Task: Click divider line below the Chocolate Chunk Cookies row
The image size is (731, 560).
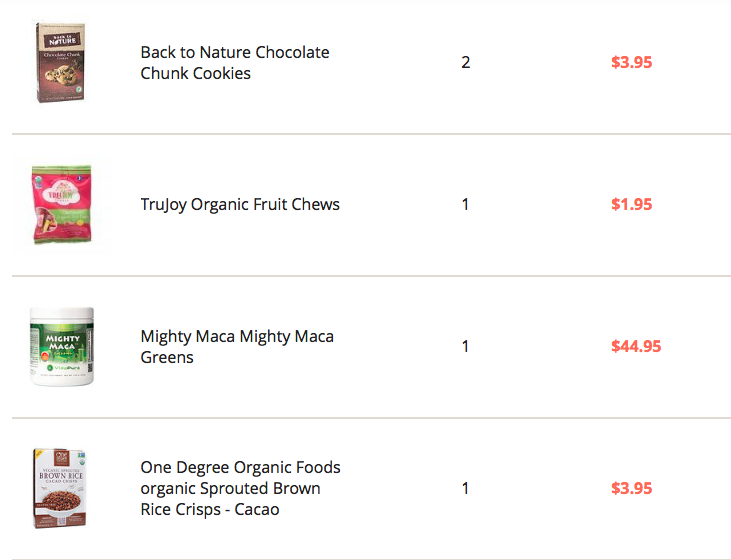Action: click(x=372, y=134)
